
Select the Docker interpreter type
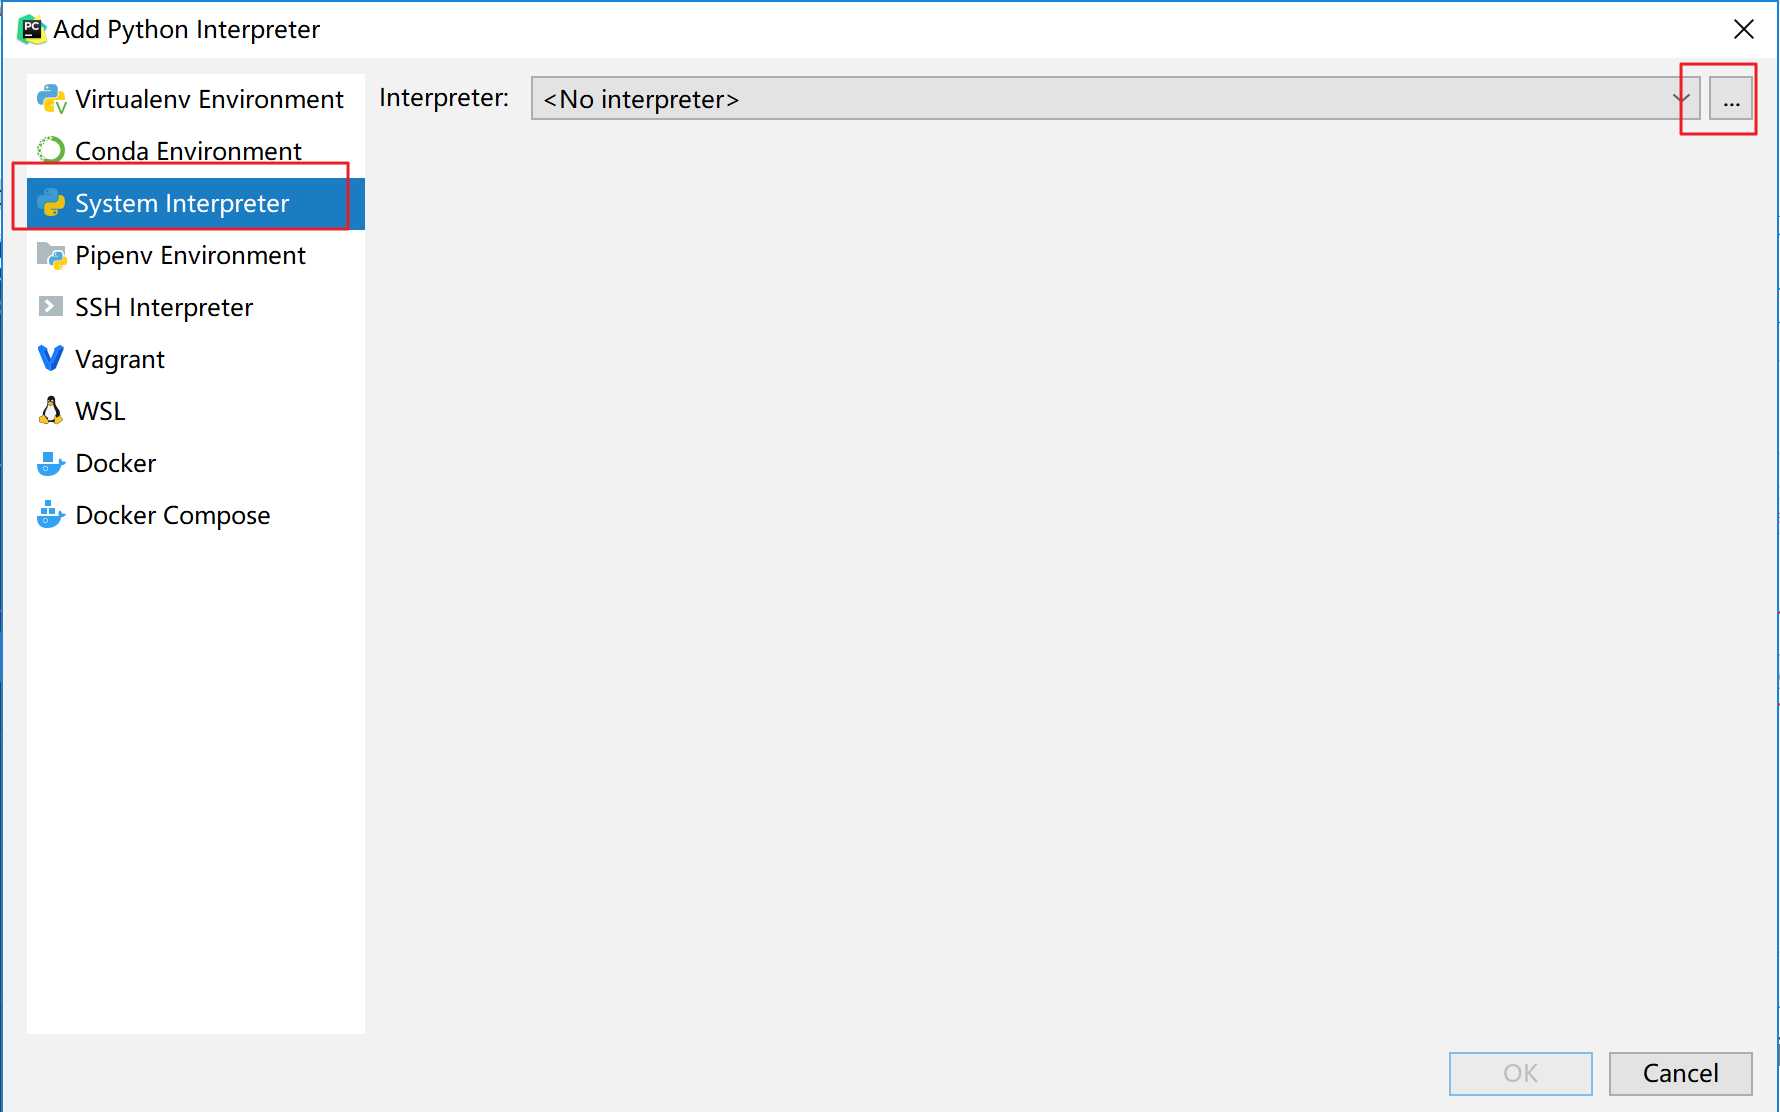196,463
